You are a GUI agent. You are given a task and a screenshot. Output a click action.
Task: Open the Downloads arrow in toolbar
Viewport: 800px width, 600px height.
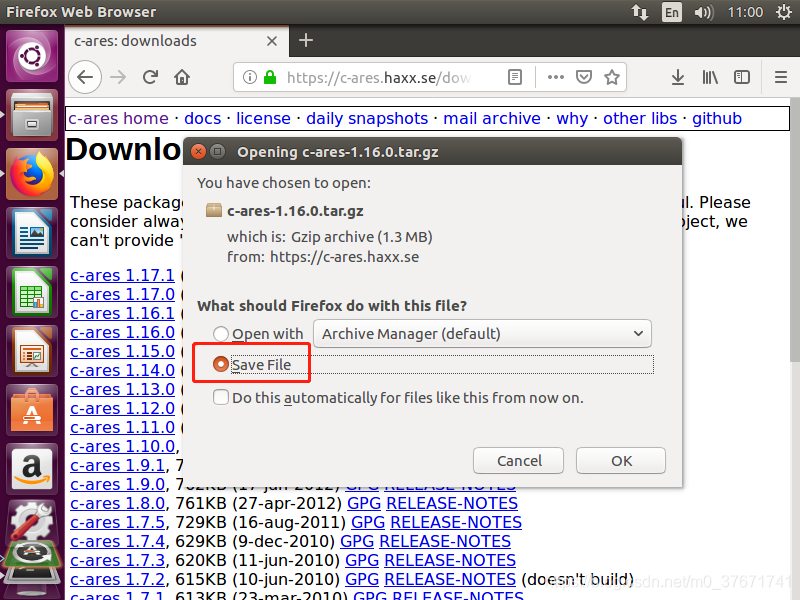coord(678,77)
